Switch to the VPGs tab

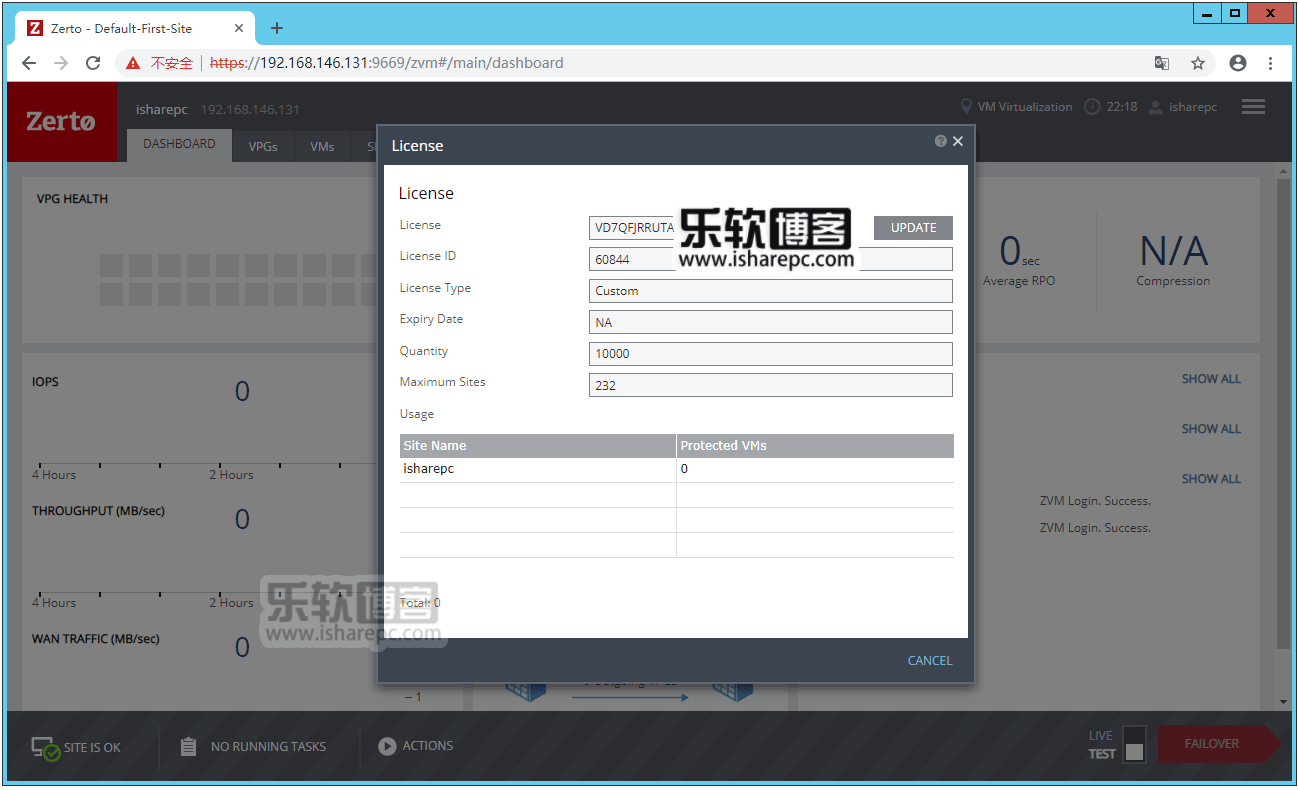coord(263,146)
